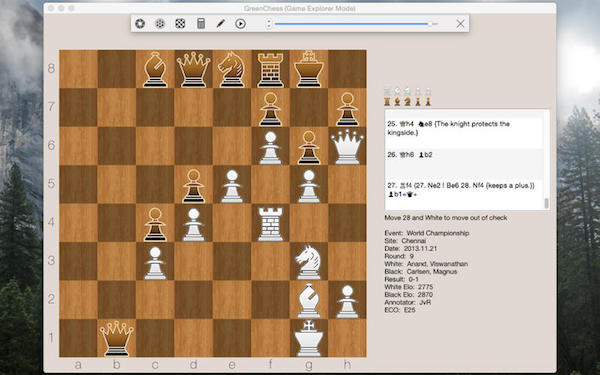Select the white queen on h6
600x375 pixels.
[x=347, y=147]
